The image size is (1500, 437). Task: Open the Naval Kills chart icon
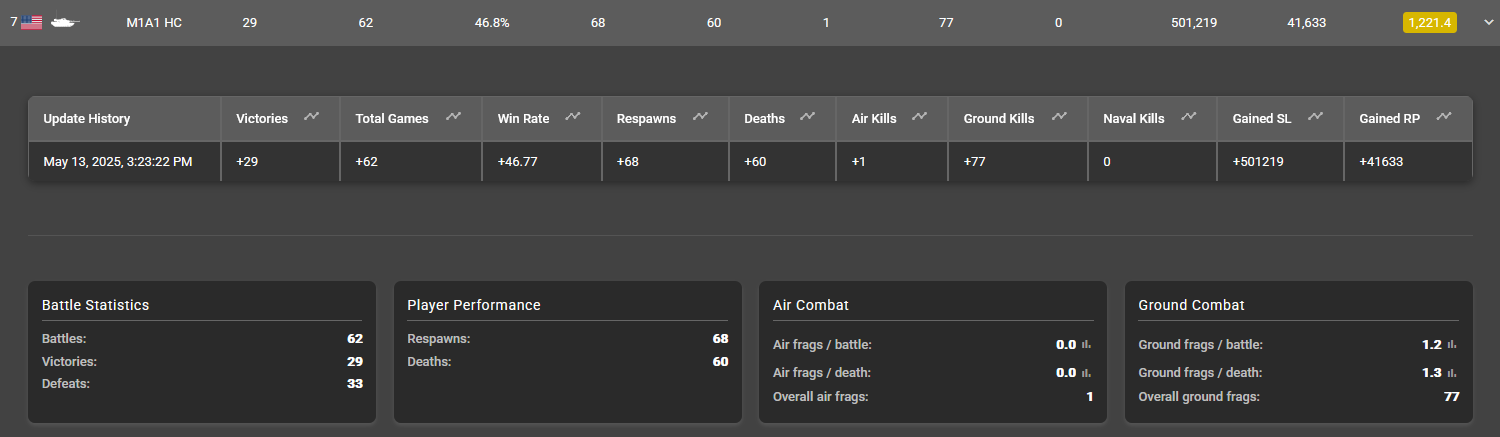[1188, 117]
